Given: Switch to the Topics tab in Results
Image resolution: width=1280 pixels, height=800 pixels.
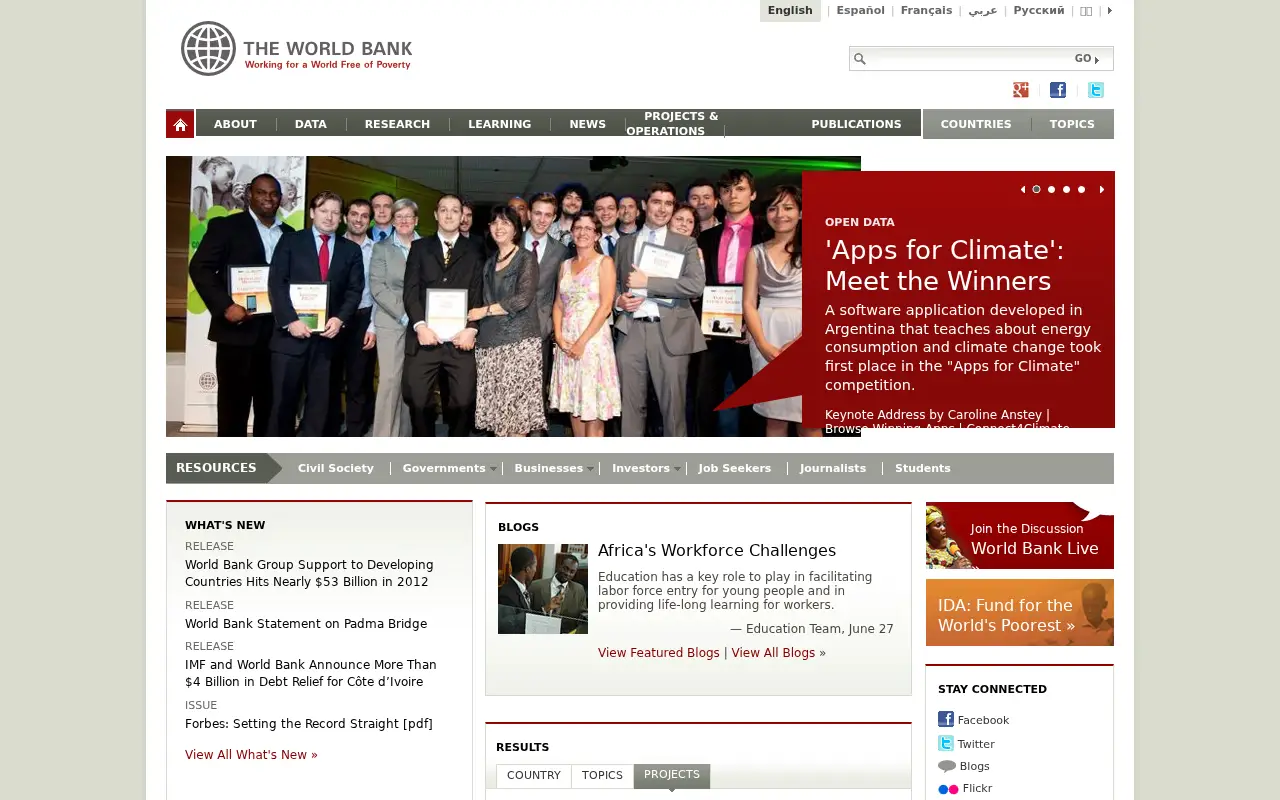Looking at the screenshot, I should point(602,776).
